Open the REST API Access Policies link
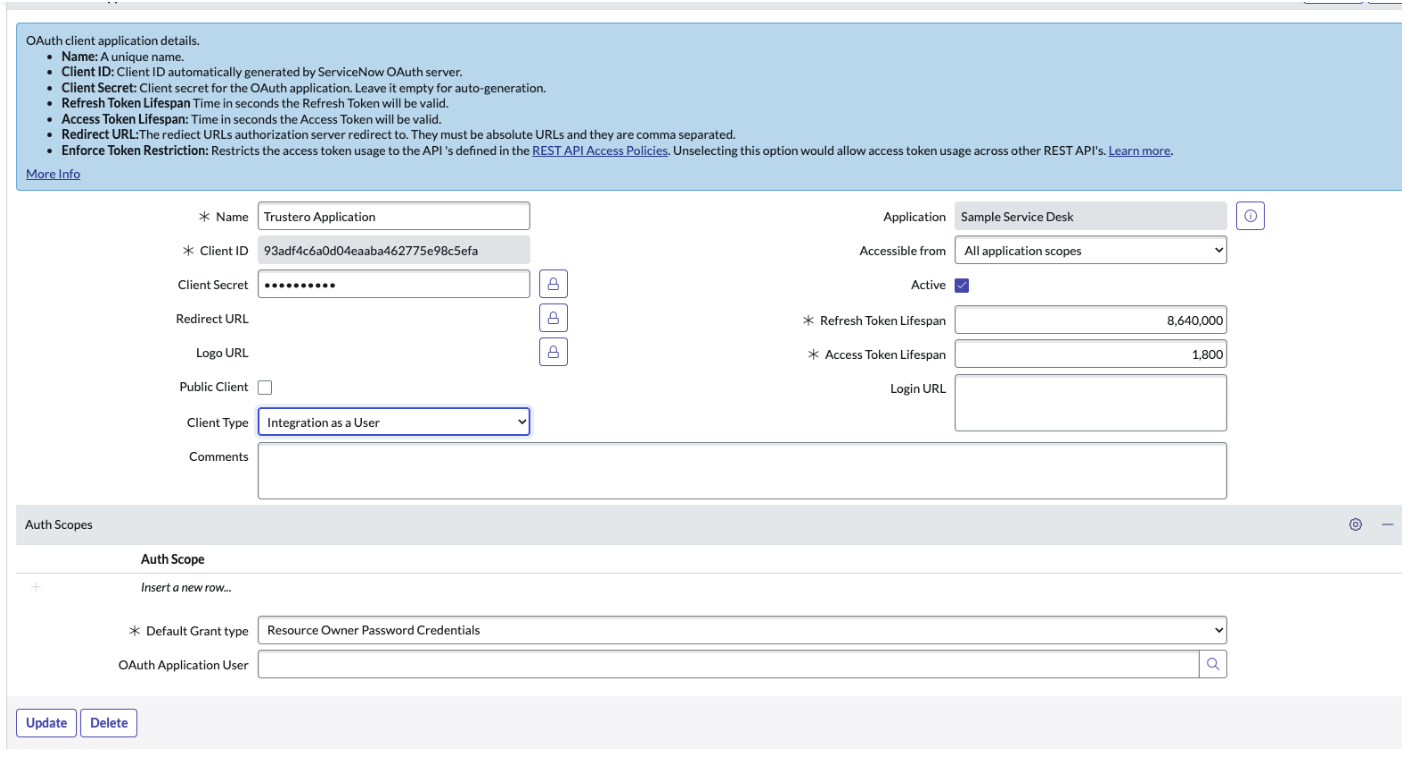 600,152
